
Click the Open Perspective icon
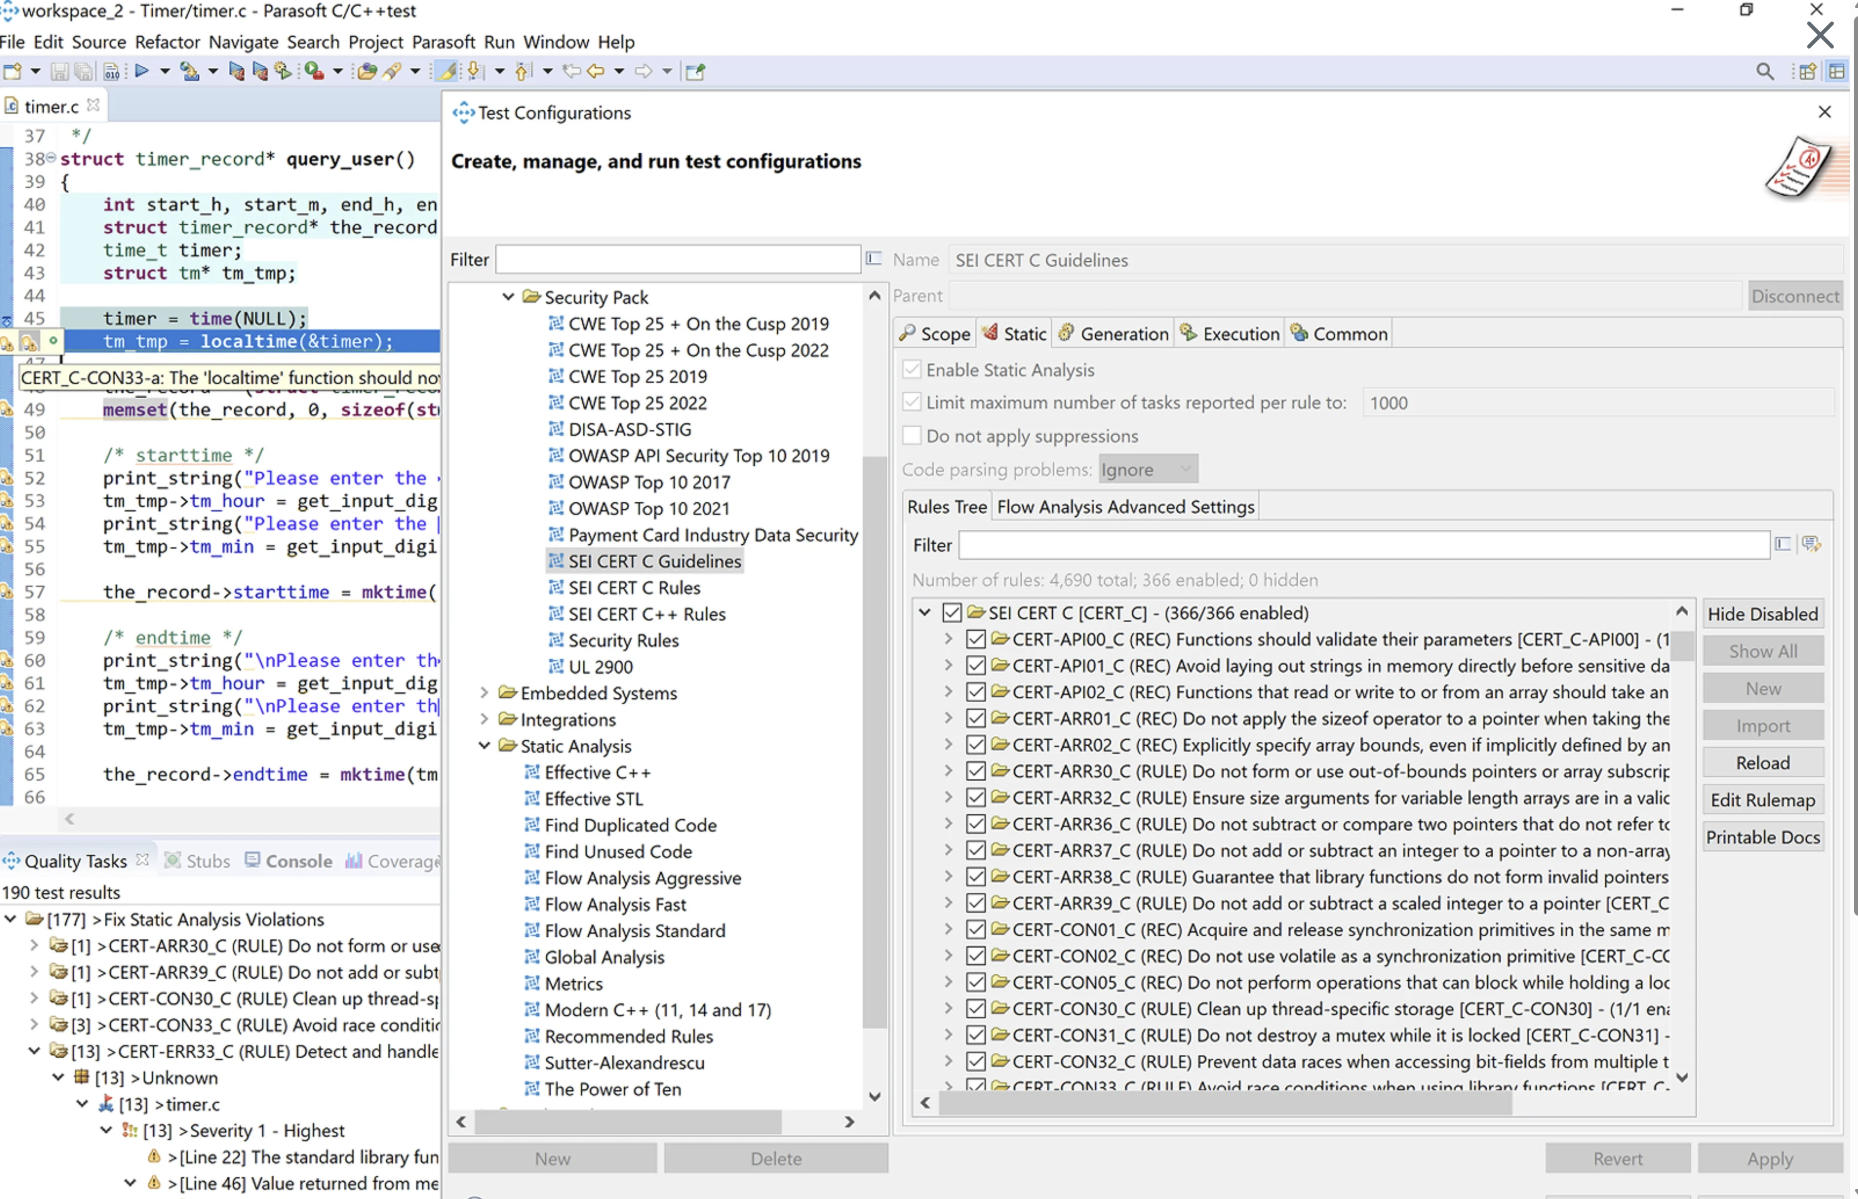[x=1807, y=71]
